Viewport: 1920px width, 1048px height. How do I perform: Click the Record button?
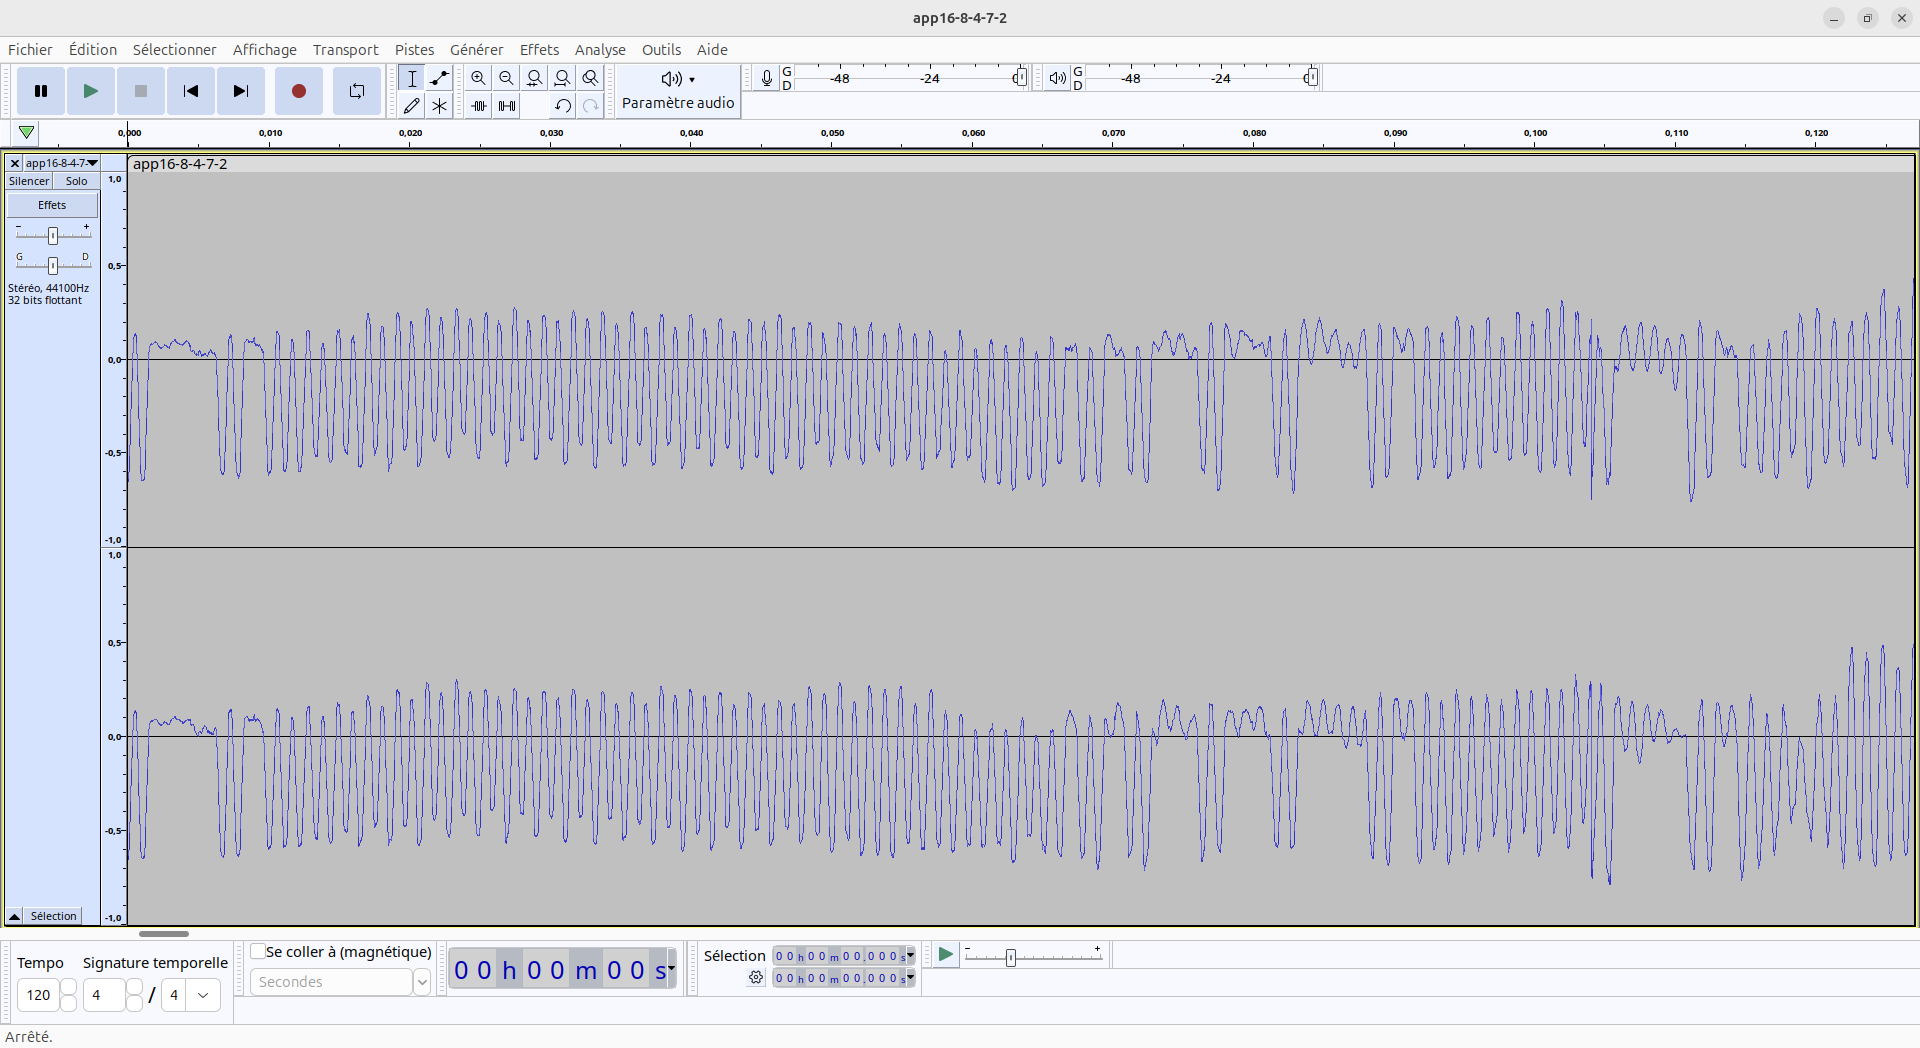[x=298, y=91]
